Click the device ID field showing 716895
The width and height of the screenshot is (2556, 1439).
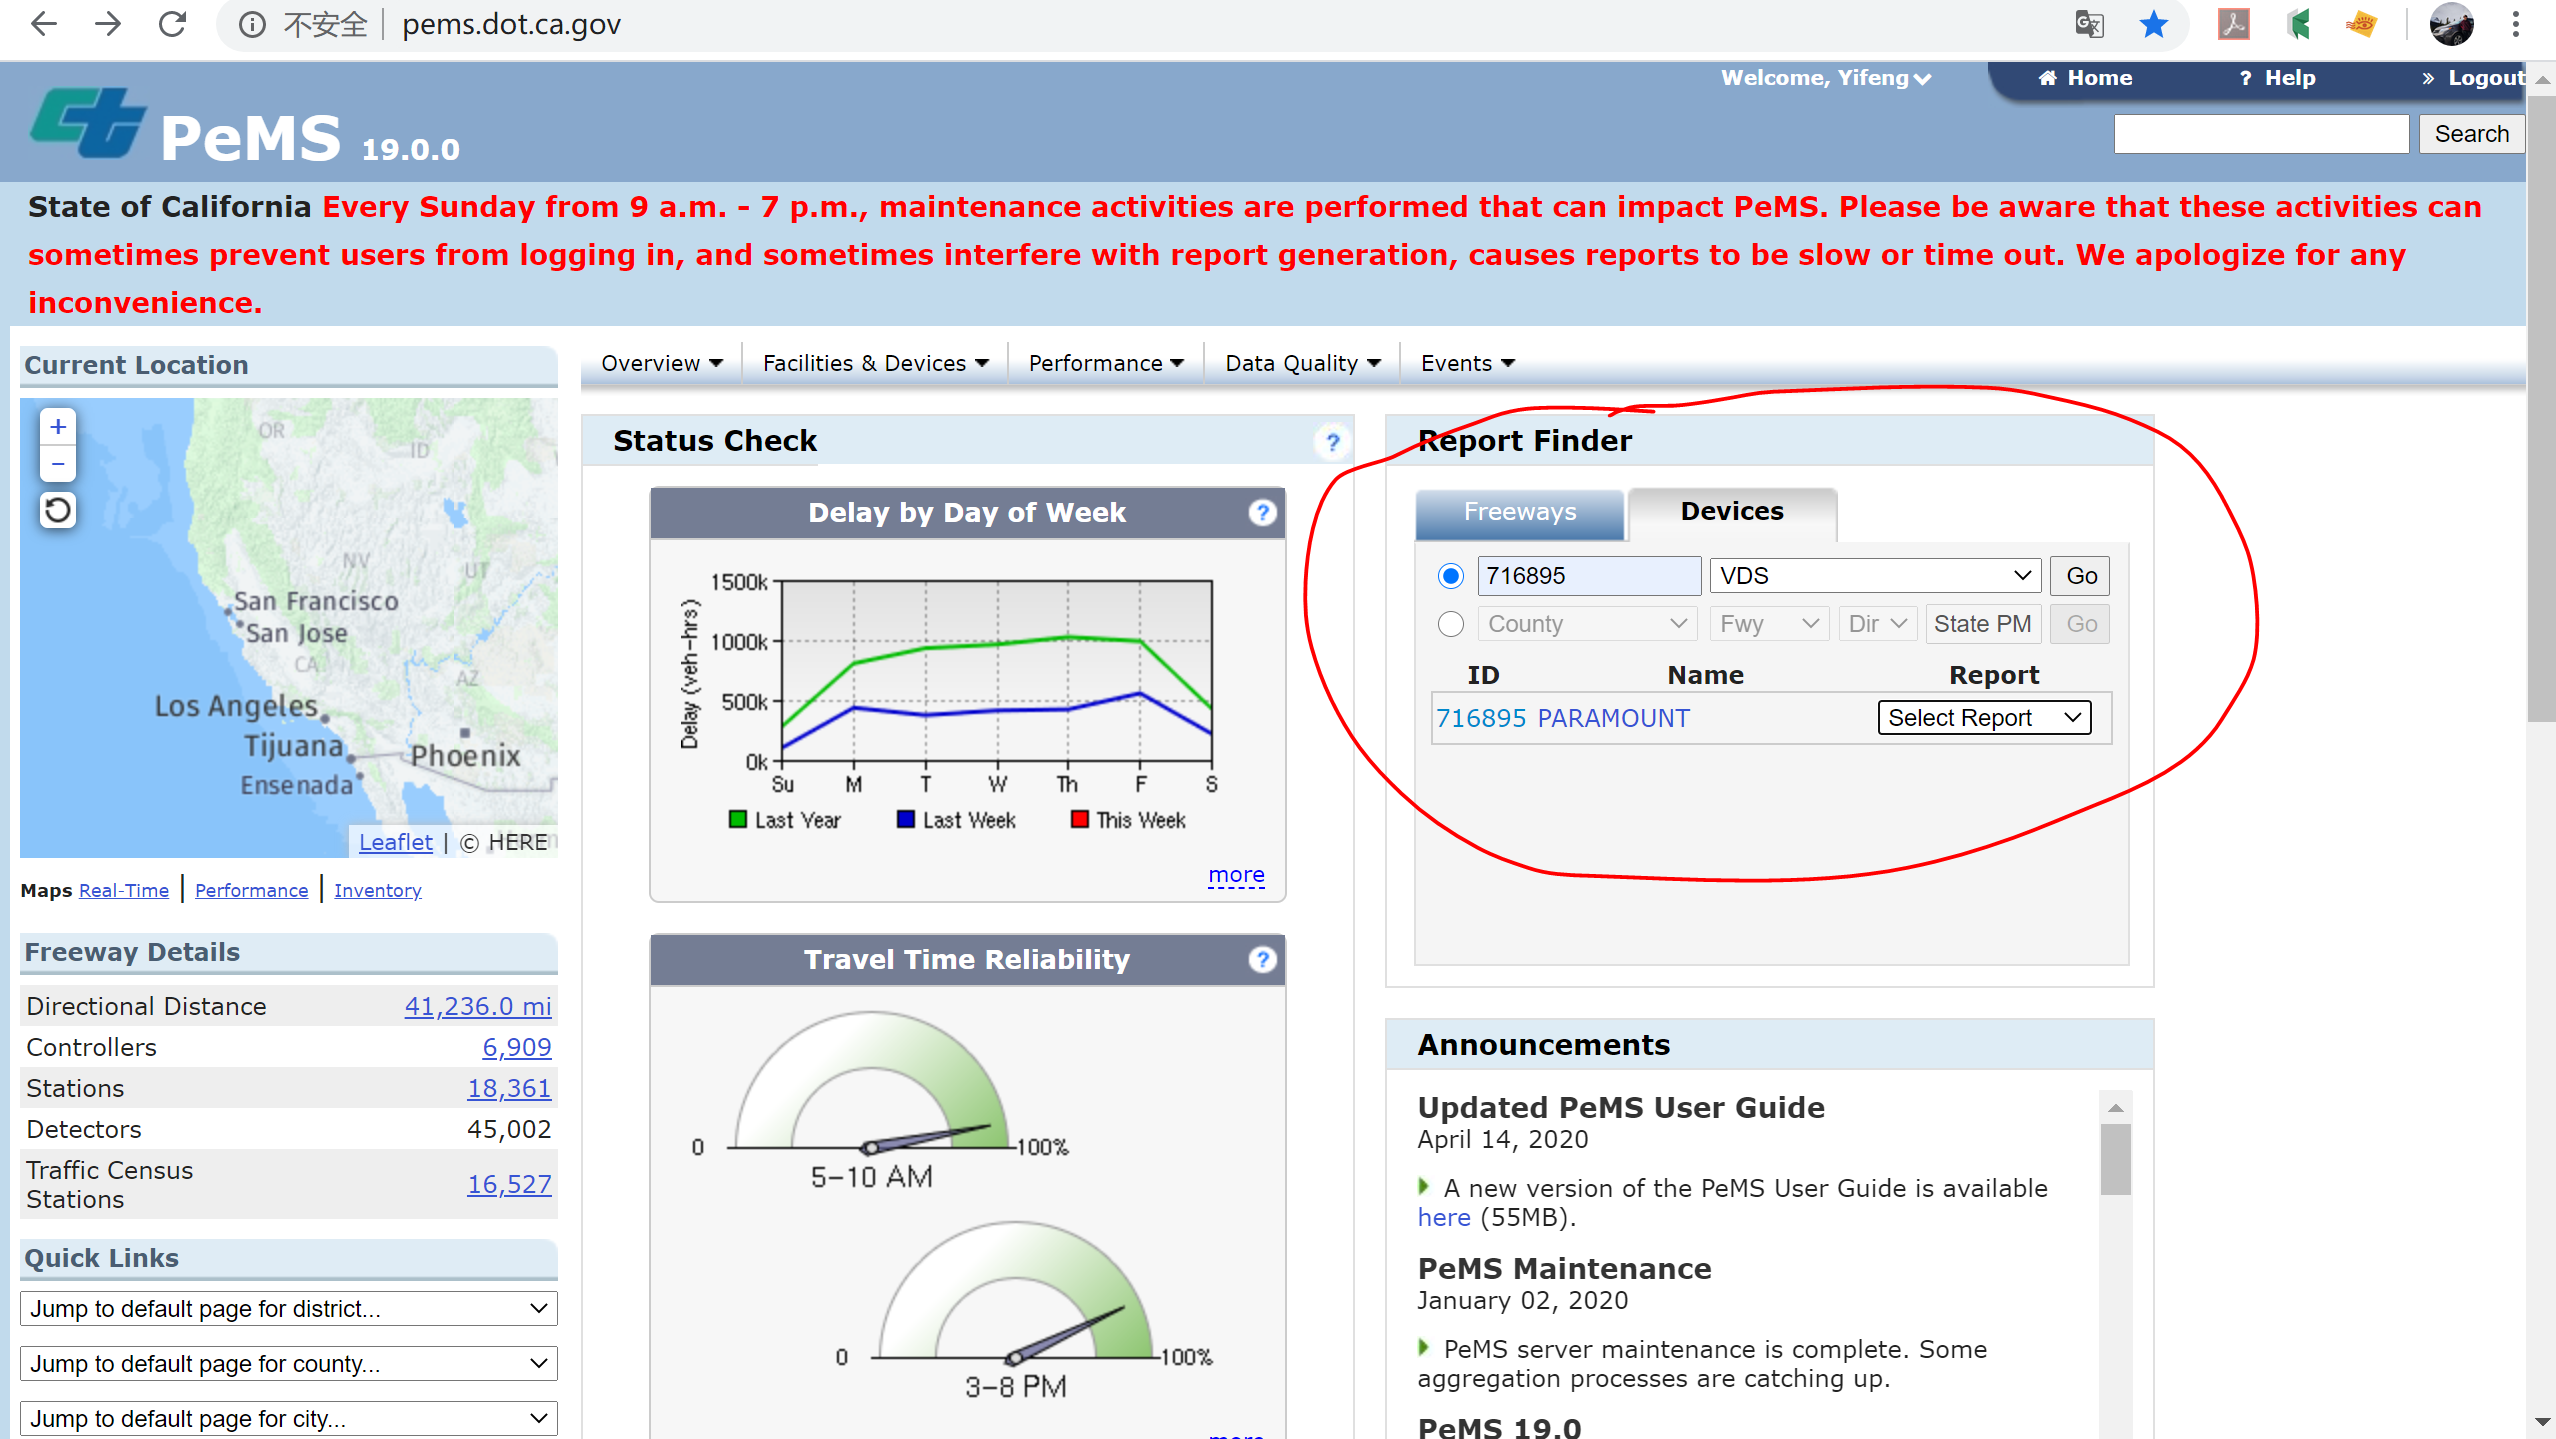(1589, 576)
